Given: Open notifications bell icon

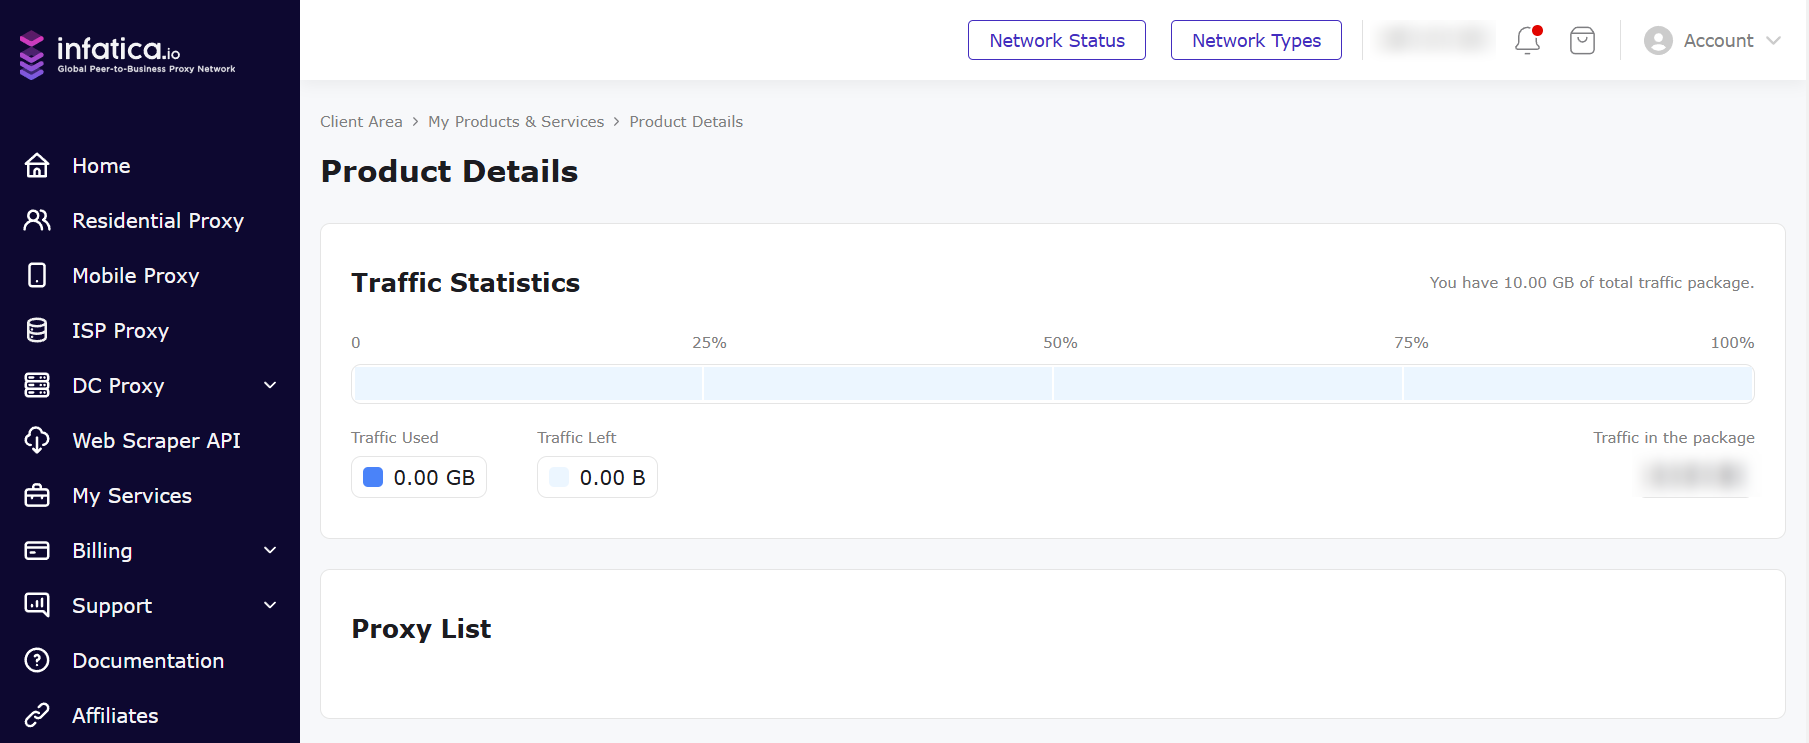Looking at the screenshot, I should (x=1528, y=40).
